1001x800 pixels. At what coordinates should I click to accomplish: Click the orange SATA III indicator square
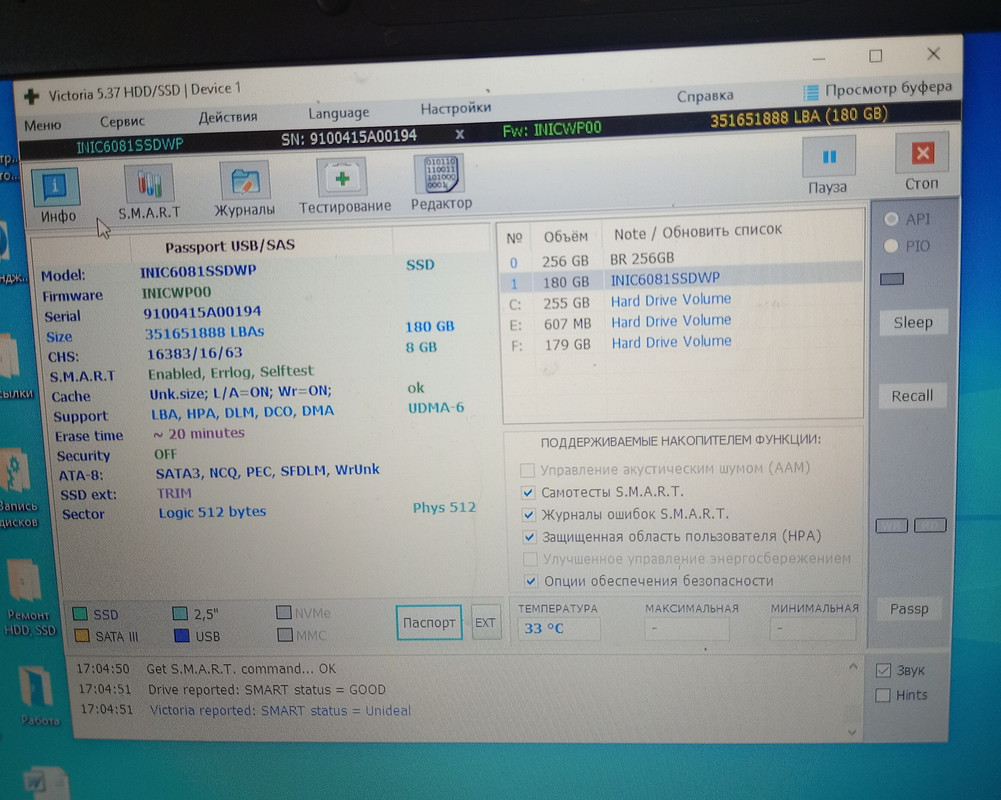[82, 636]
